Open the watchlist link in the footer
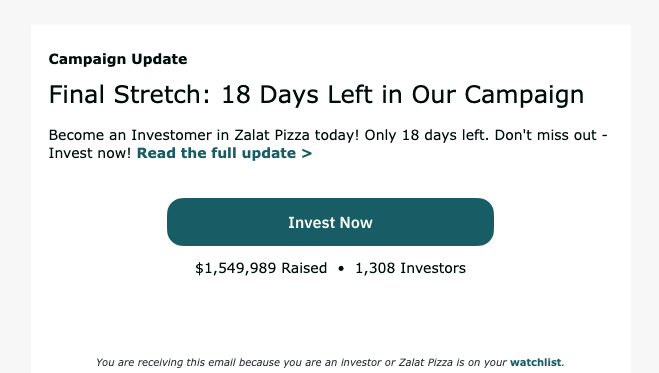Image resolution: width=659 pixels, height=373 pixels. point(535,362)
